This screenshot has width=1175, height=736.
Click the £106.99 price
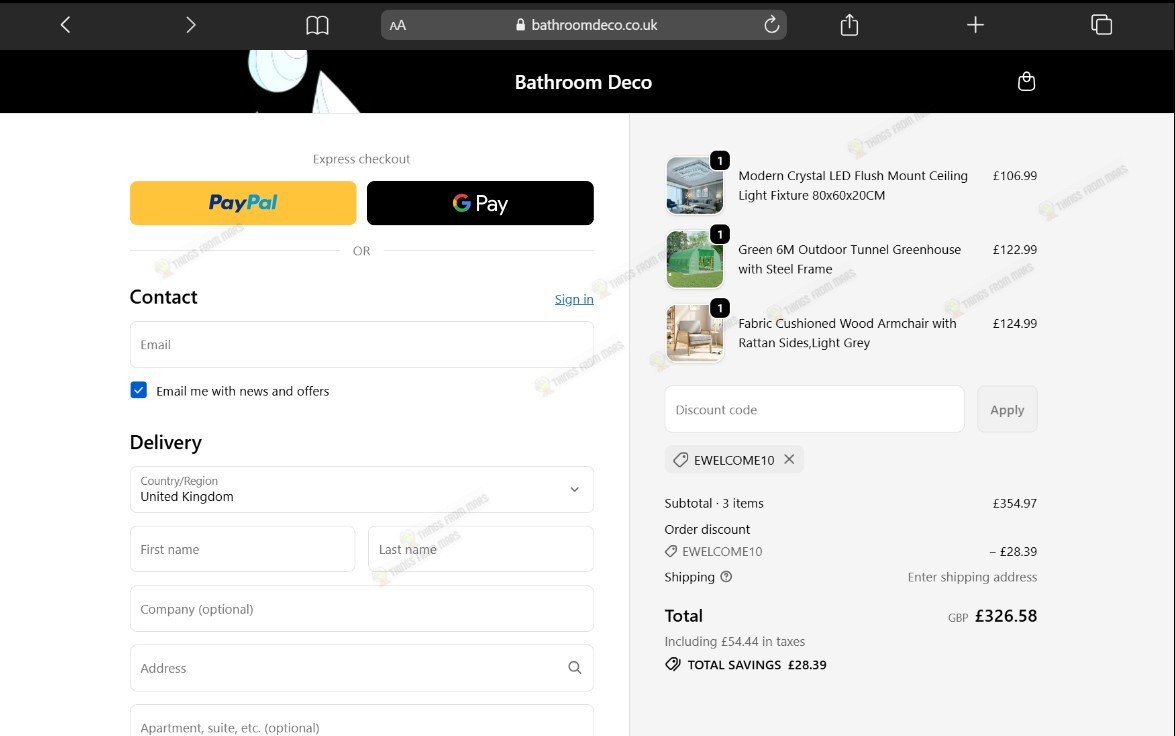coord(1015,175)
